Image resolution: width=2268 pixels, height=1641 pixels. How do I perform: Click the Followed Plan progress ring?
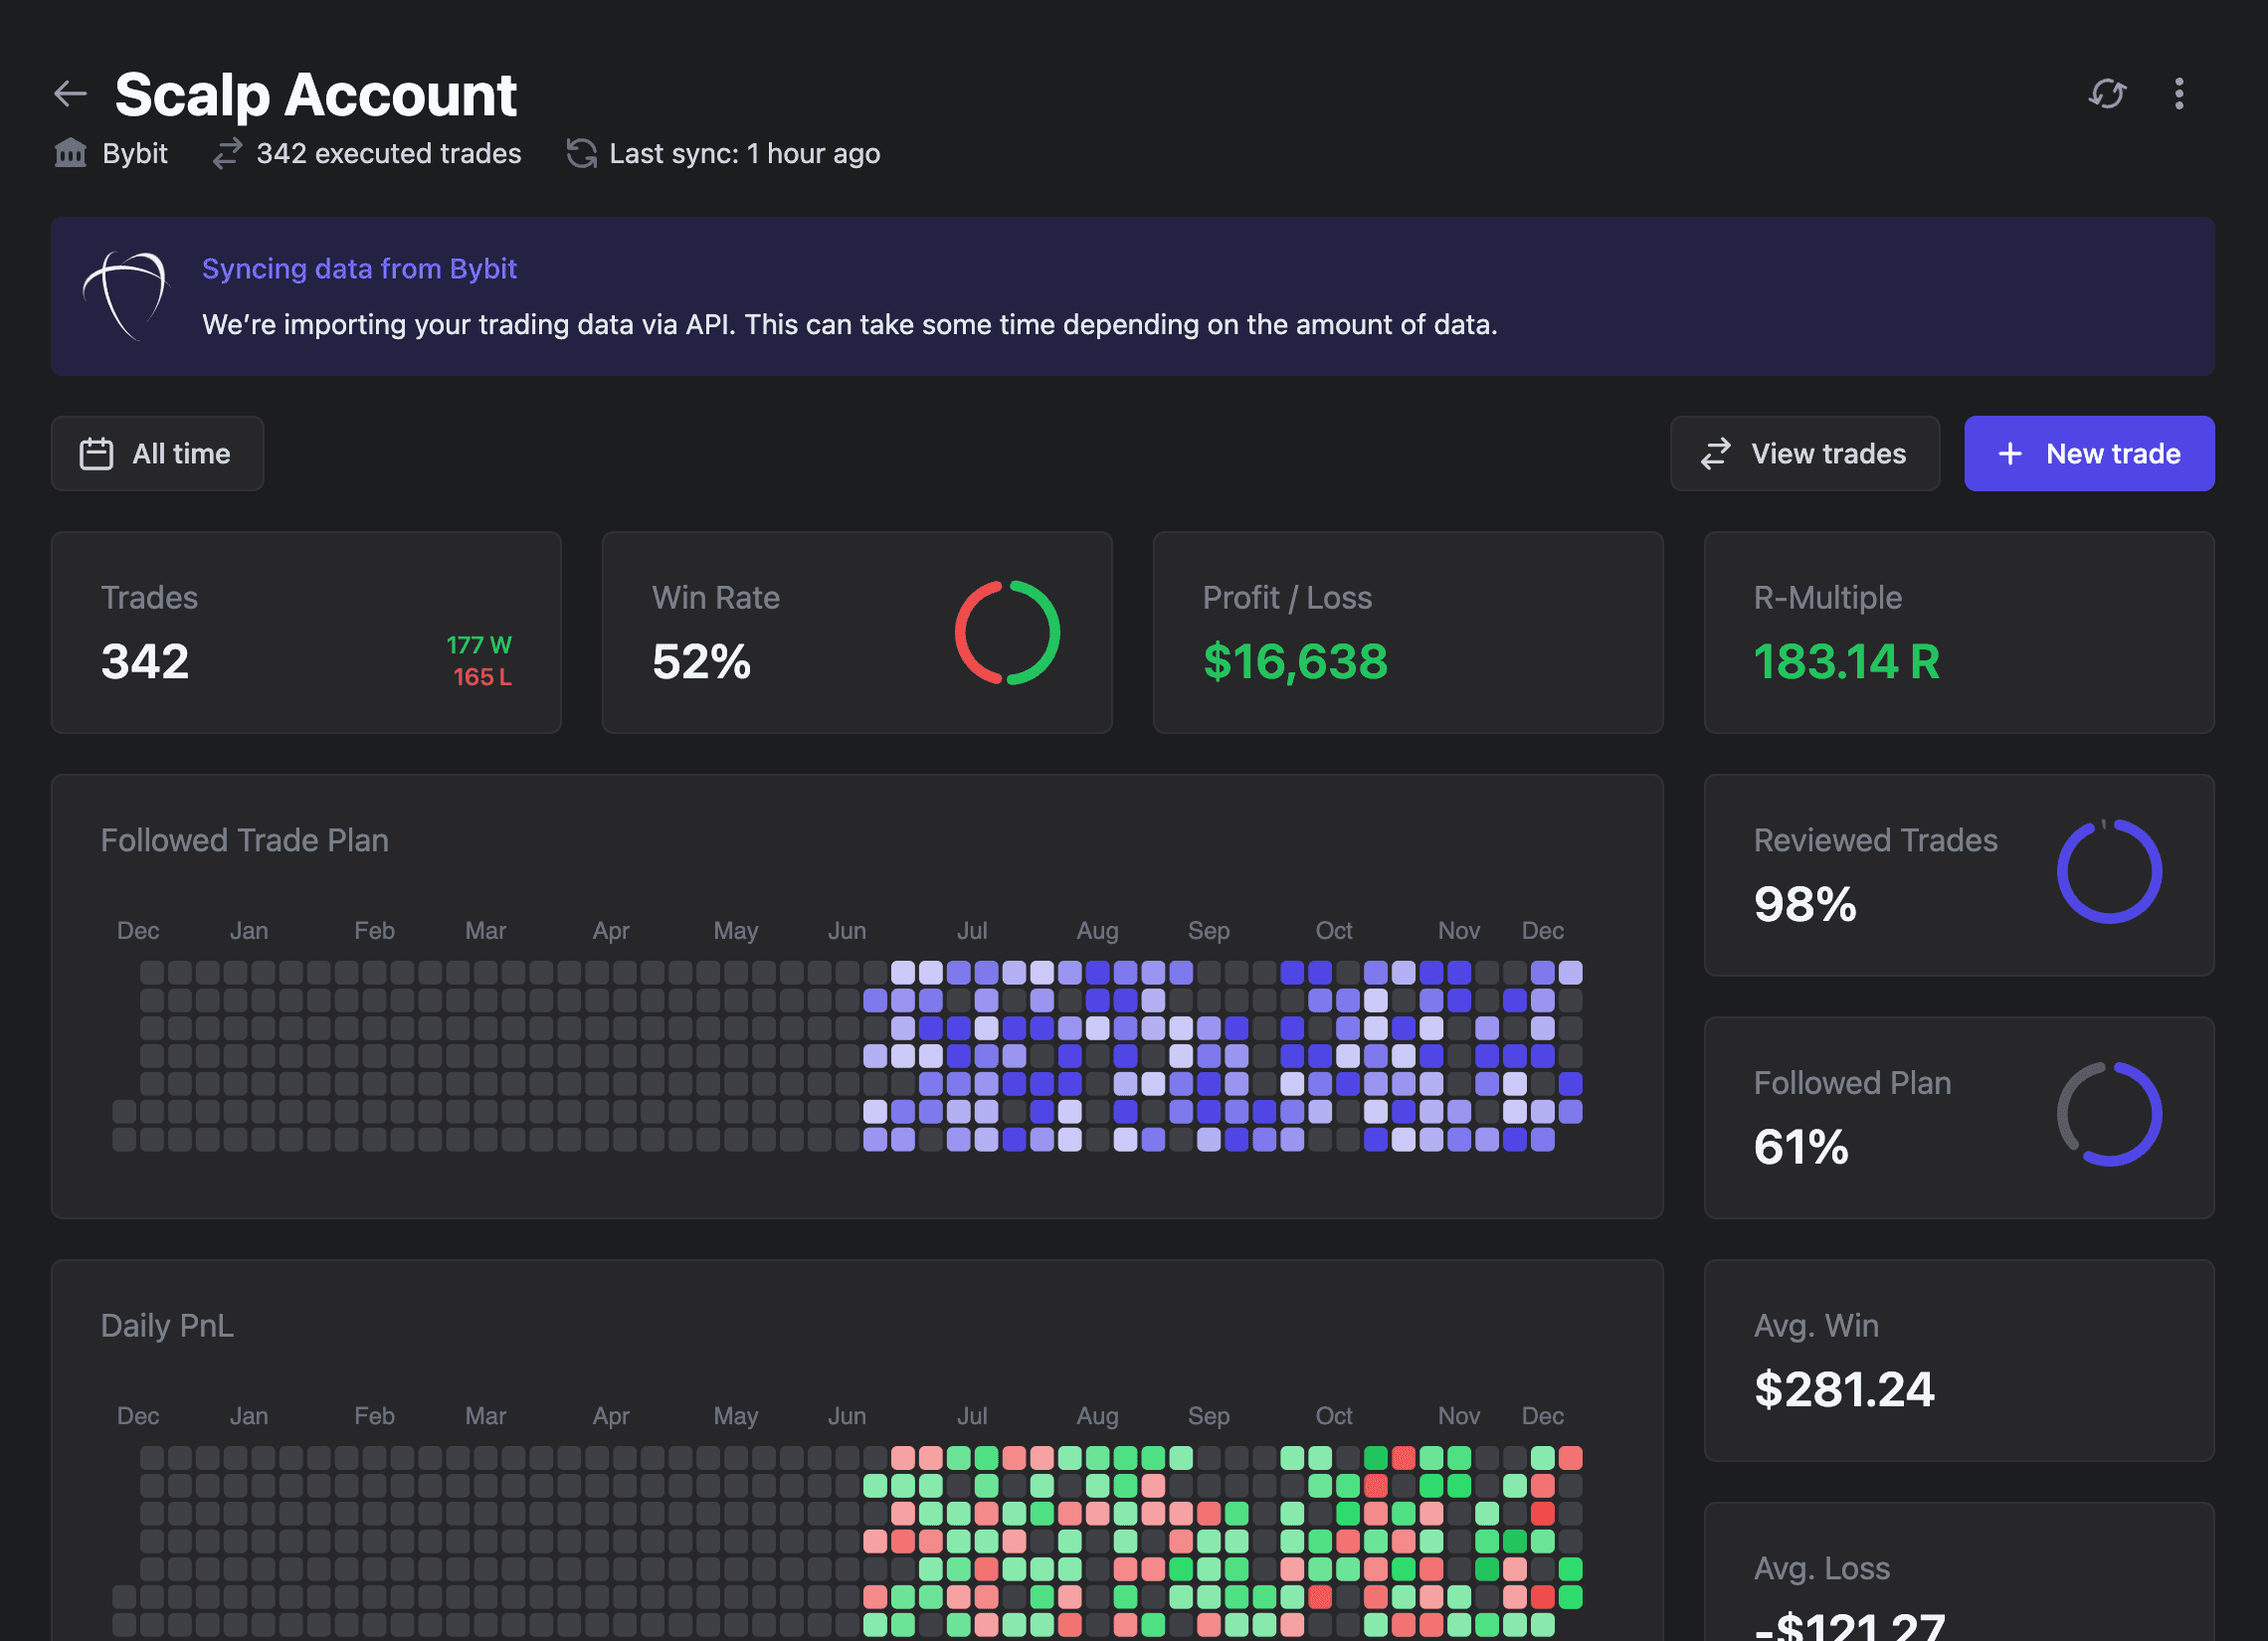[2108, 1114]
